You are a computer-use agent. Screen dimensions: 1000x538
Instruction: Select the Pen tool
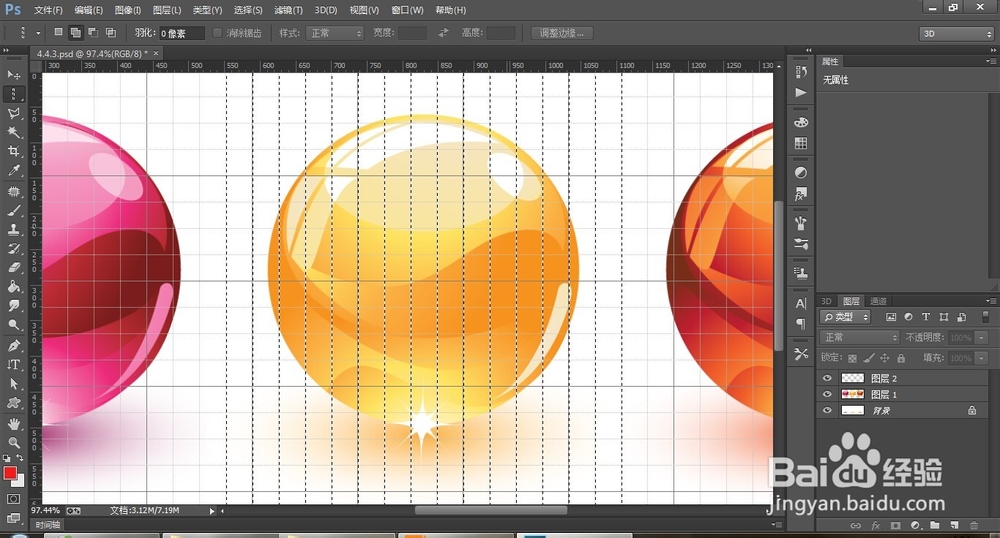coord(13,345)
